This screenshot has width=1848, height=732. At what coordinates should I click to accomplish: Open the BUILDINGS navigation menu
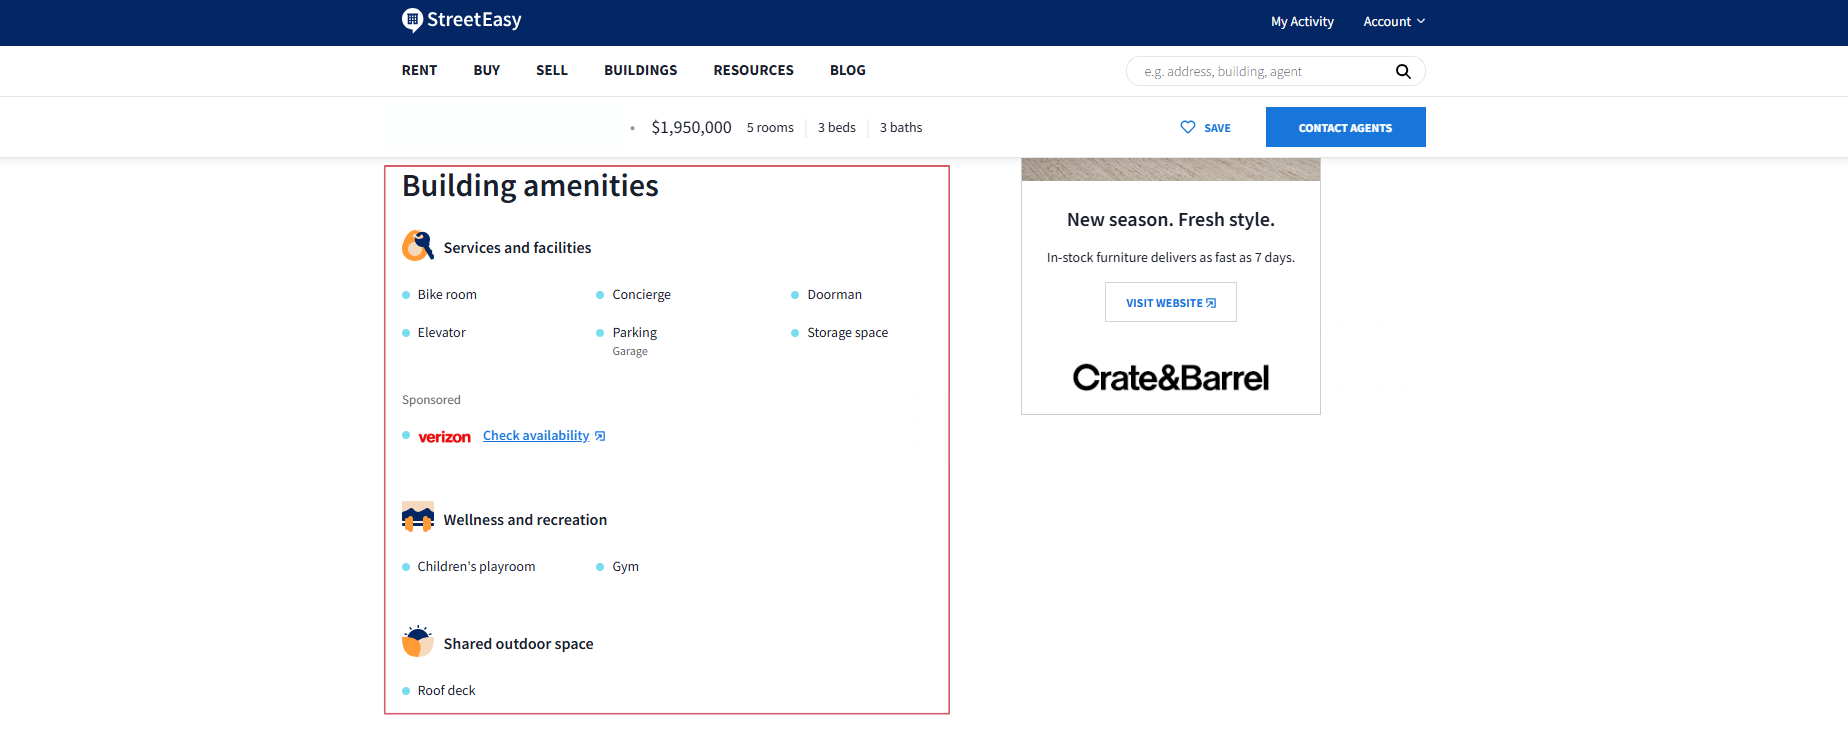(640, 70)
